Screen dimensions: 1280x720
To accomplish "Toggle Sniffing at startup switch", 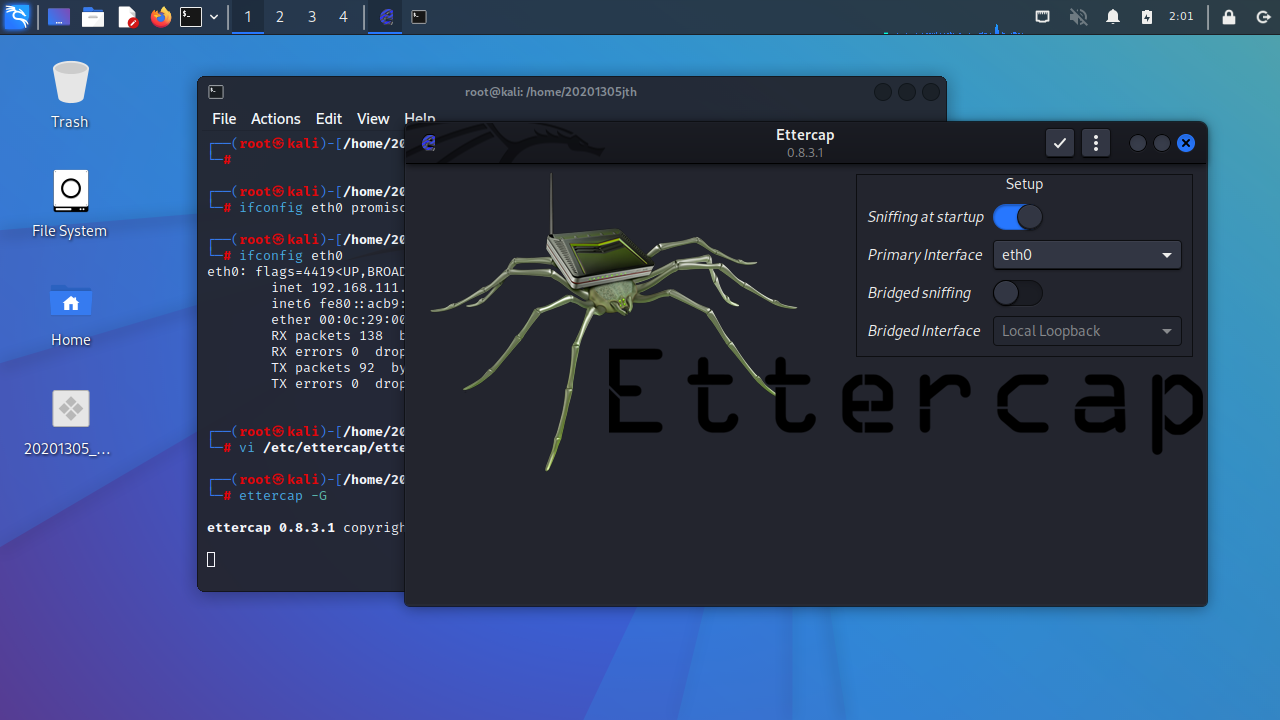I will 1018,217.
